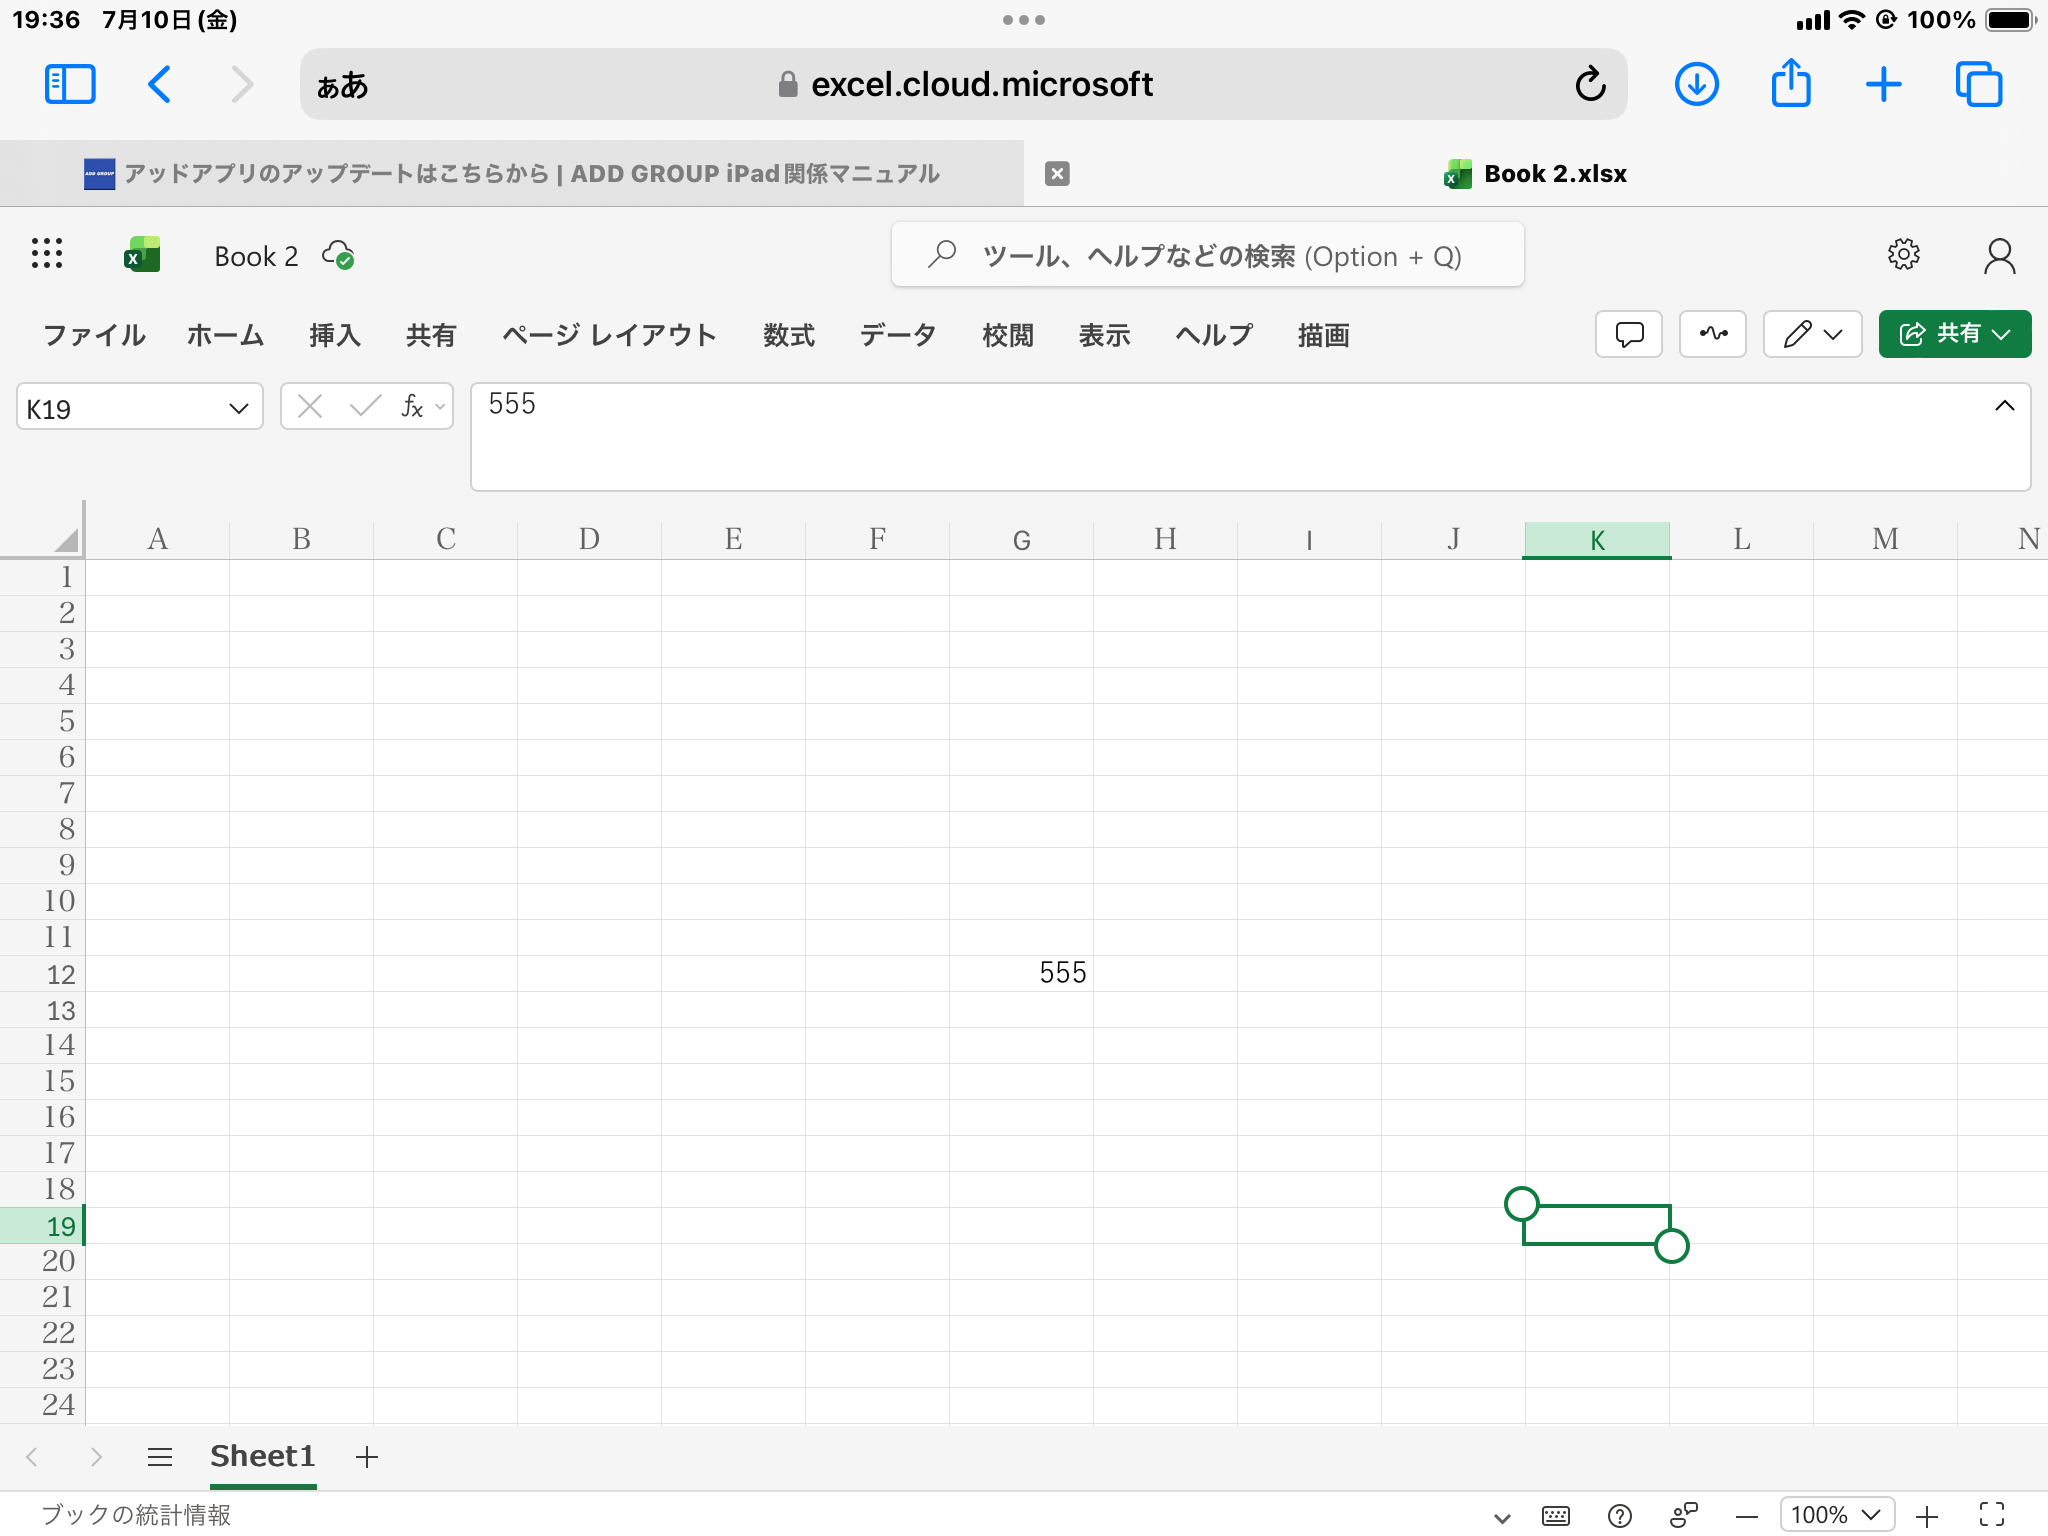Tap the Safari share icon
Screen dimensions: 2048x1536
(1791, 82)
